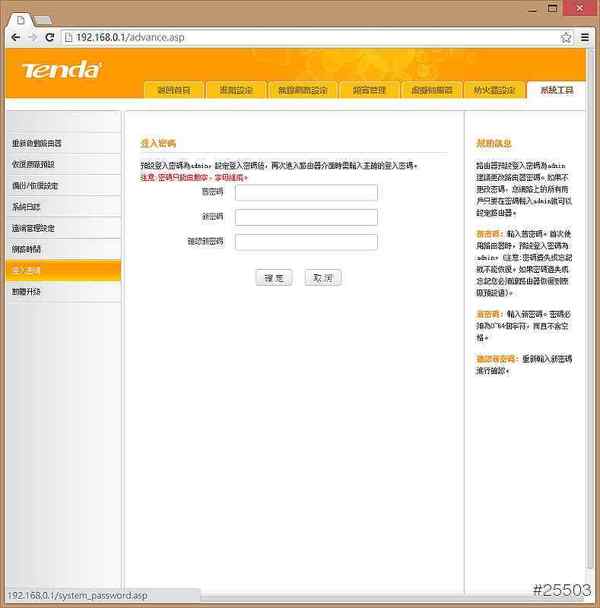600x608 pixels.
Task: Switch to the 頻寬管理 (bandwidth control) tab
Action: tap(369, 90)
